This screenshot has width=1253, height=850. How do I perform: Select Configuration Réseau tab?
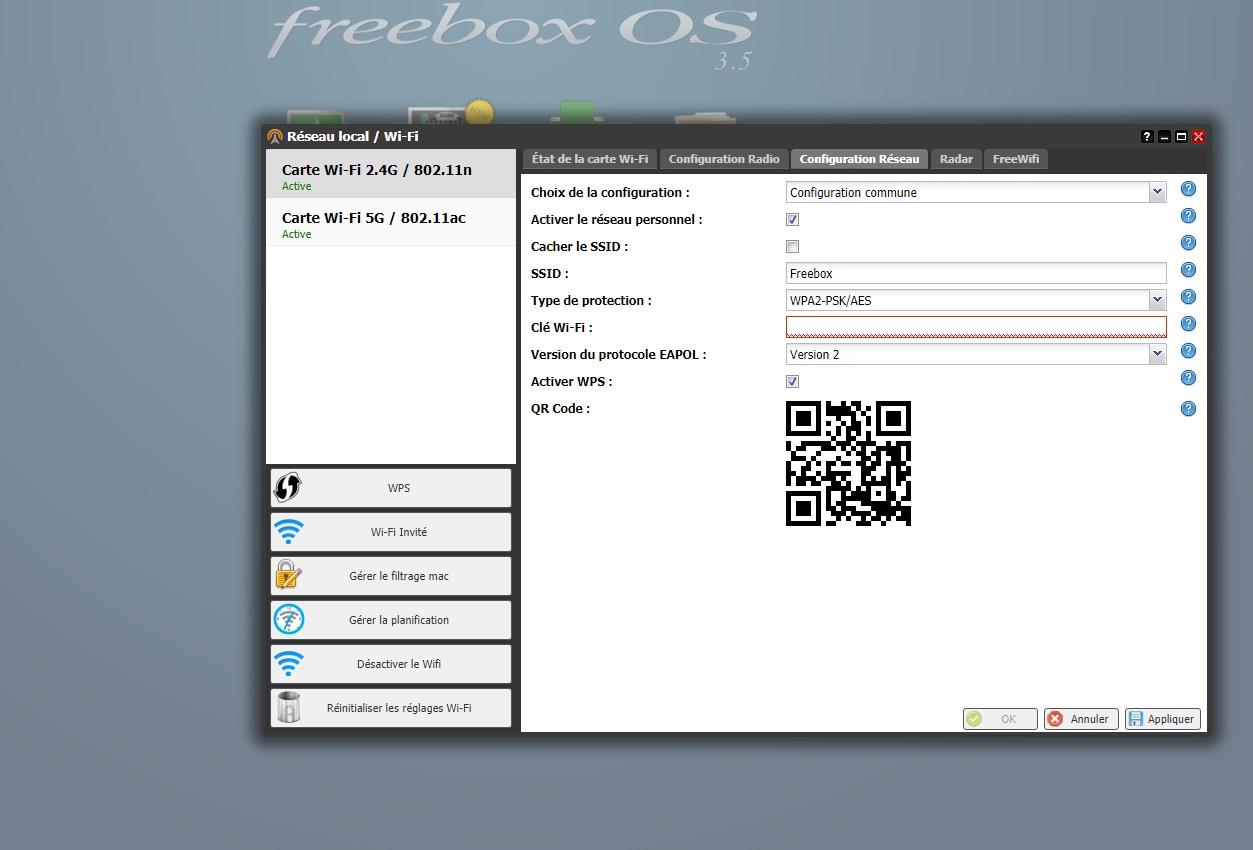(859, 159)
